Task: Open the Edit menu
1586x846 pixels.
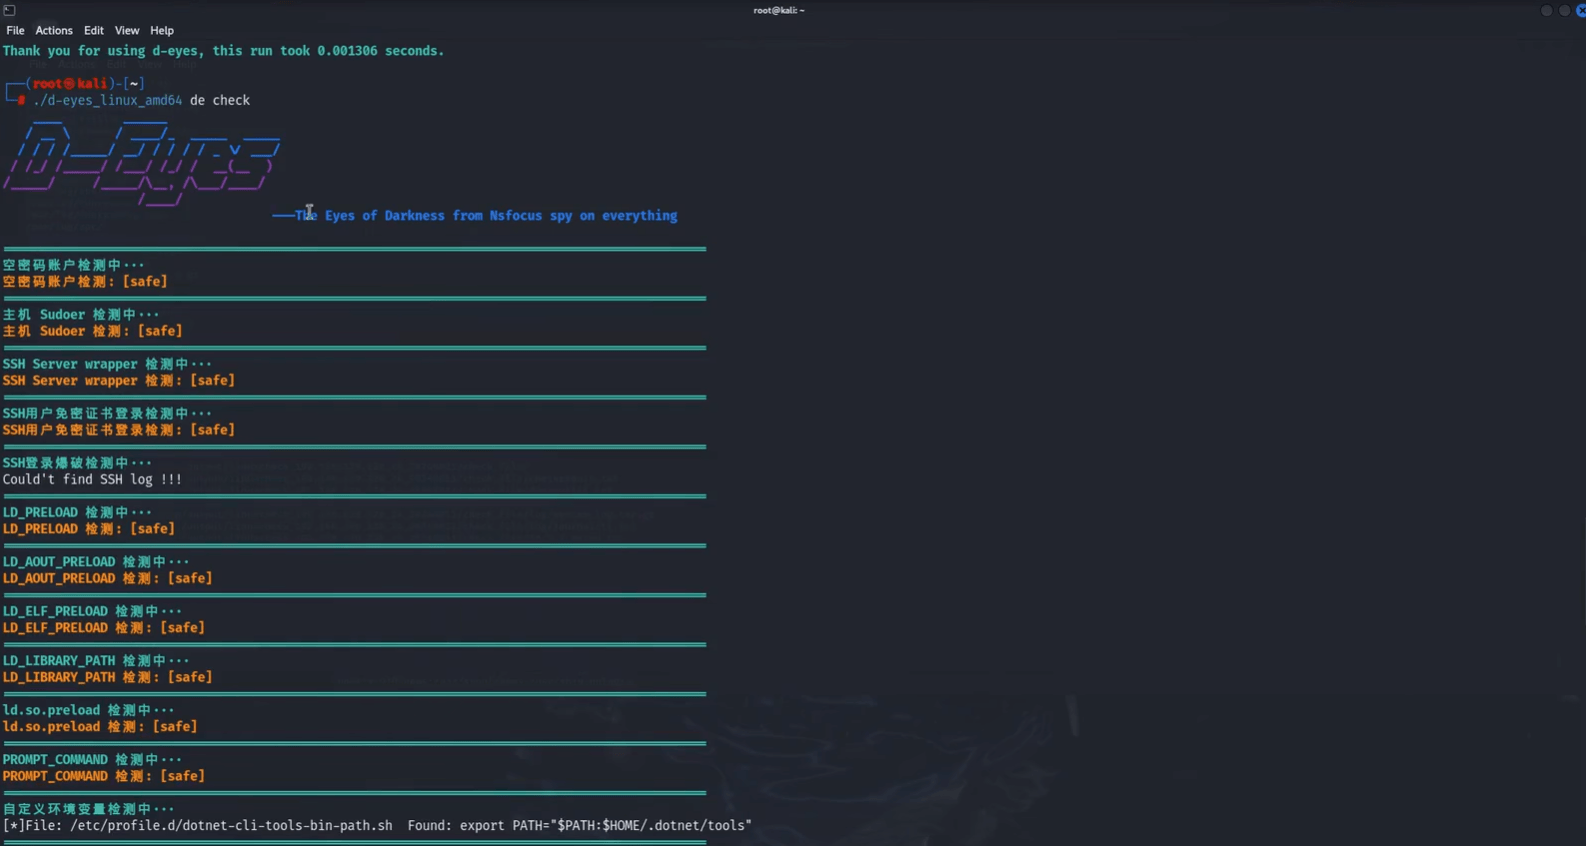Action: [x=94, y=30]
